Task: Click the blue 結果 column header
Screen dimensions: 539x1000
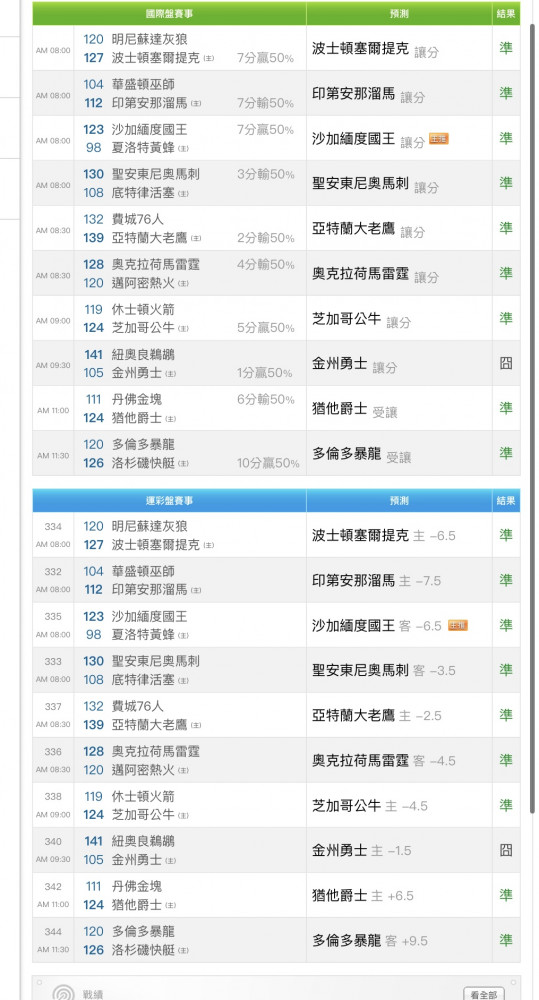Action: (506, 501)
